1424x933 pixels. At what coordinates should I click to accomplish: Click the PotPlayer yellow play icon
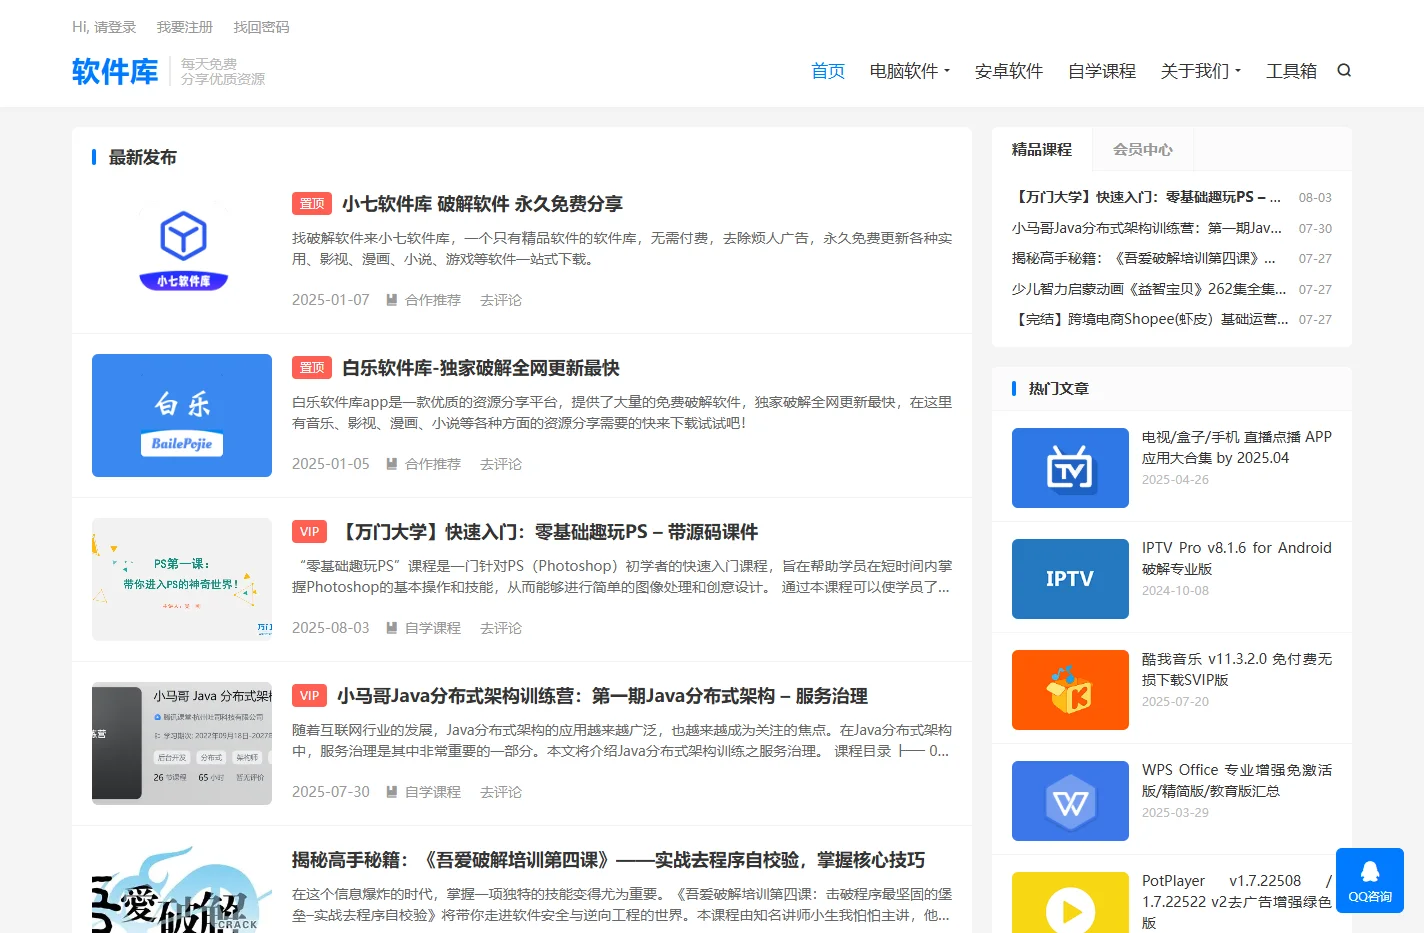pyautogui.click(x=1070, y=902)
